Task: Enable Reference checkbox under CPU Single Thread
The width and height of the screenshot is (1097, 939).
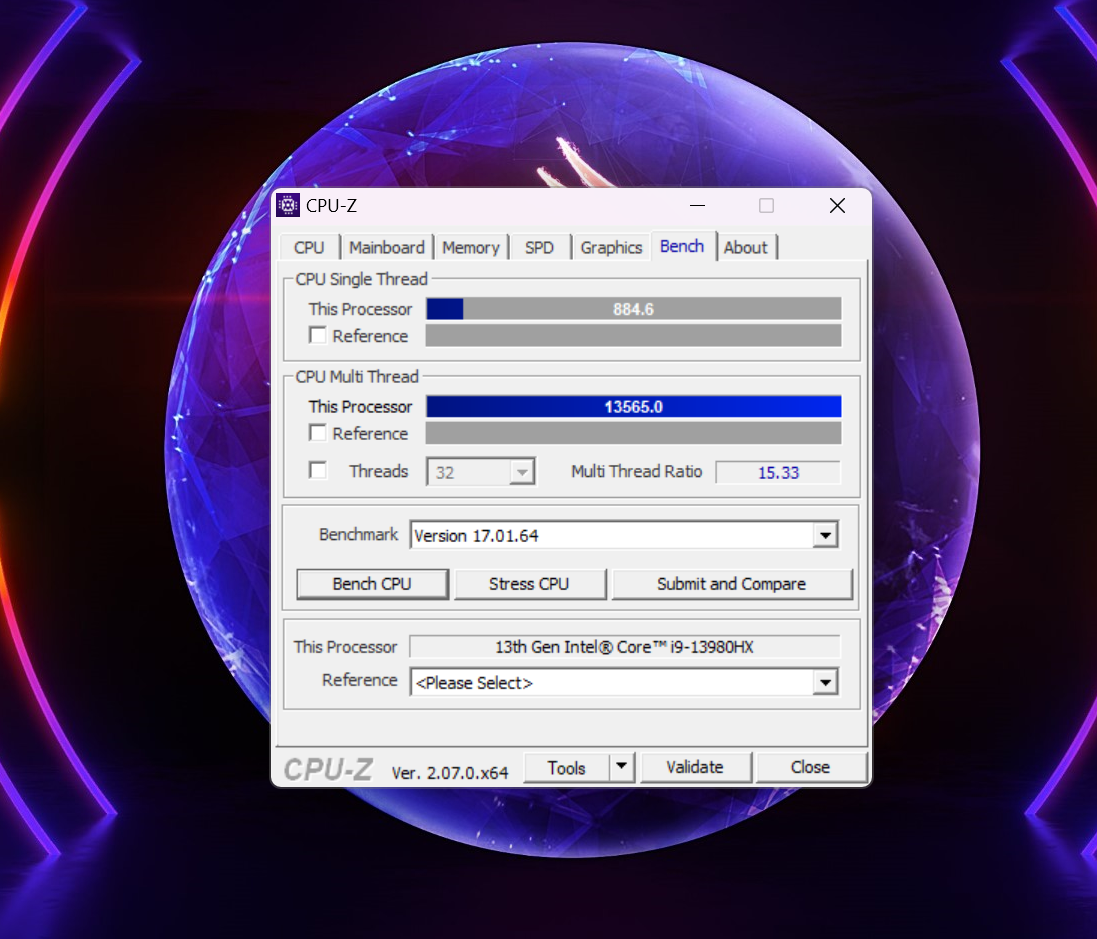Action: pyautogui.click(x=318, y=336)
